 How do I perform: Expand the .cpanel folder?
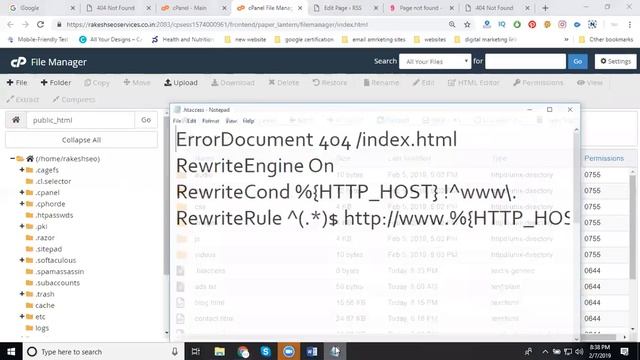(22, 192)
